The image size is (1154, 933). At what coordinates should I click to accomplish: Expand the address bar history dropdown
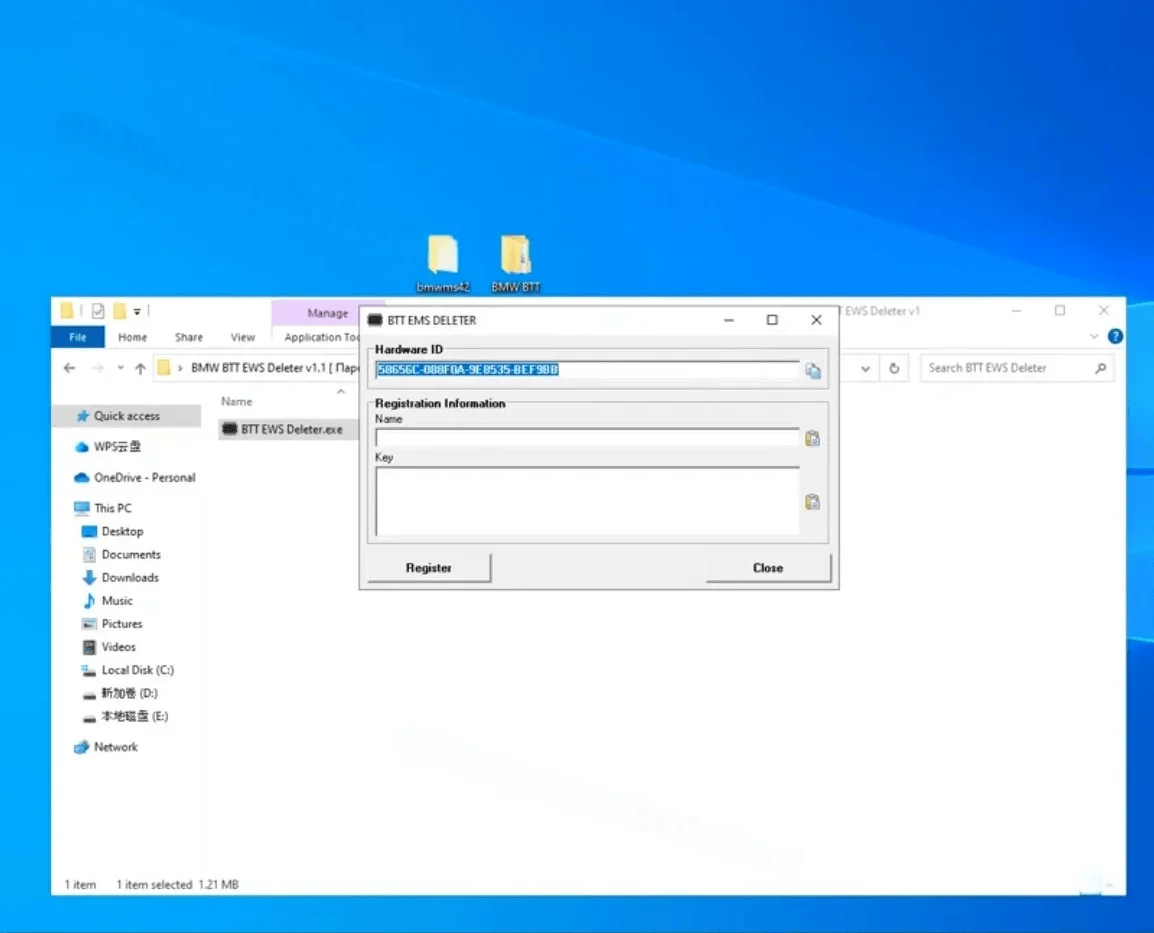[x=866, y=368]
